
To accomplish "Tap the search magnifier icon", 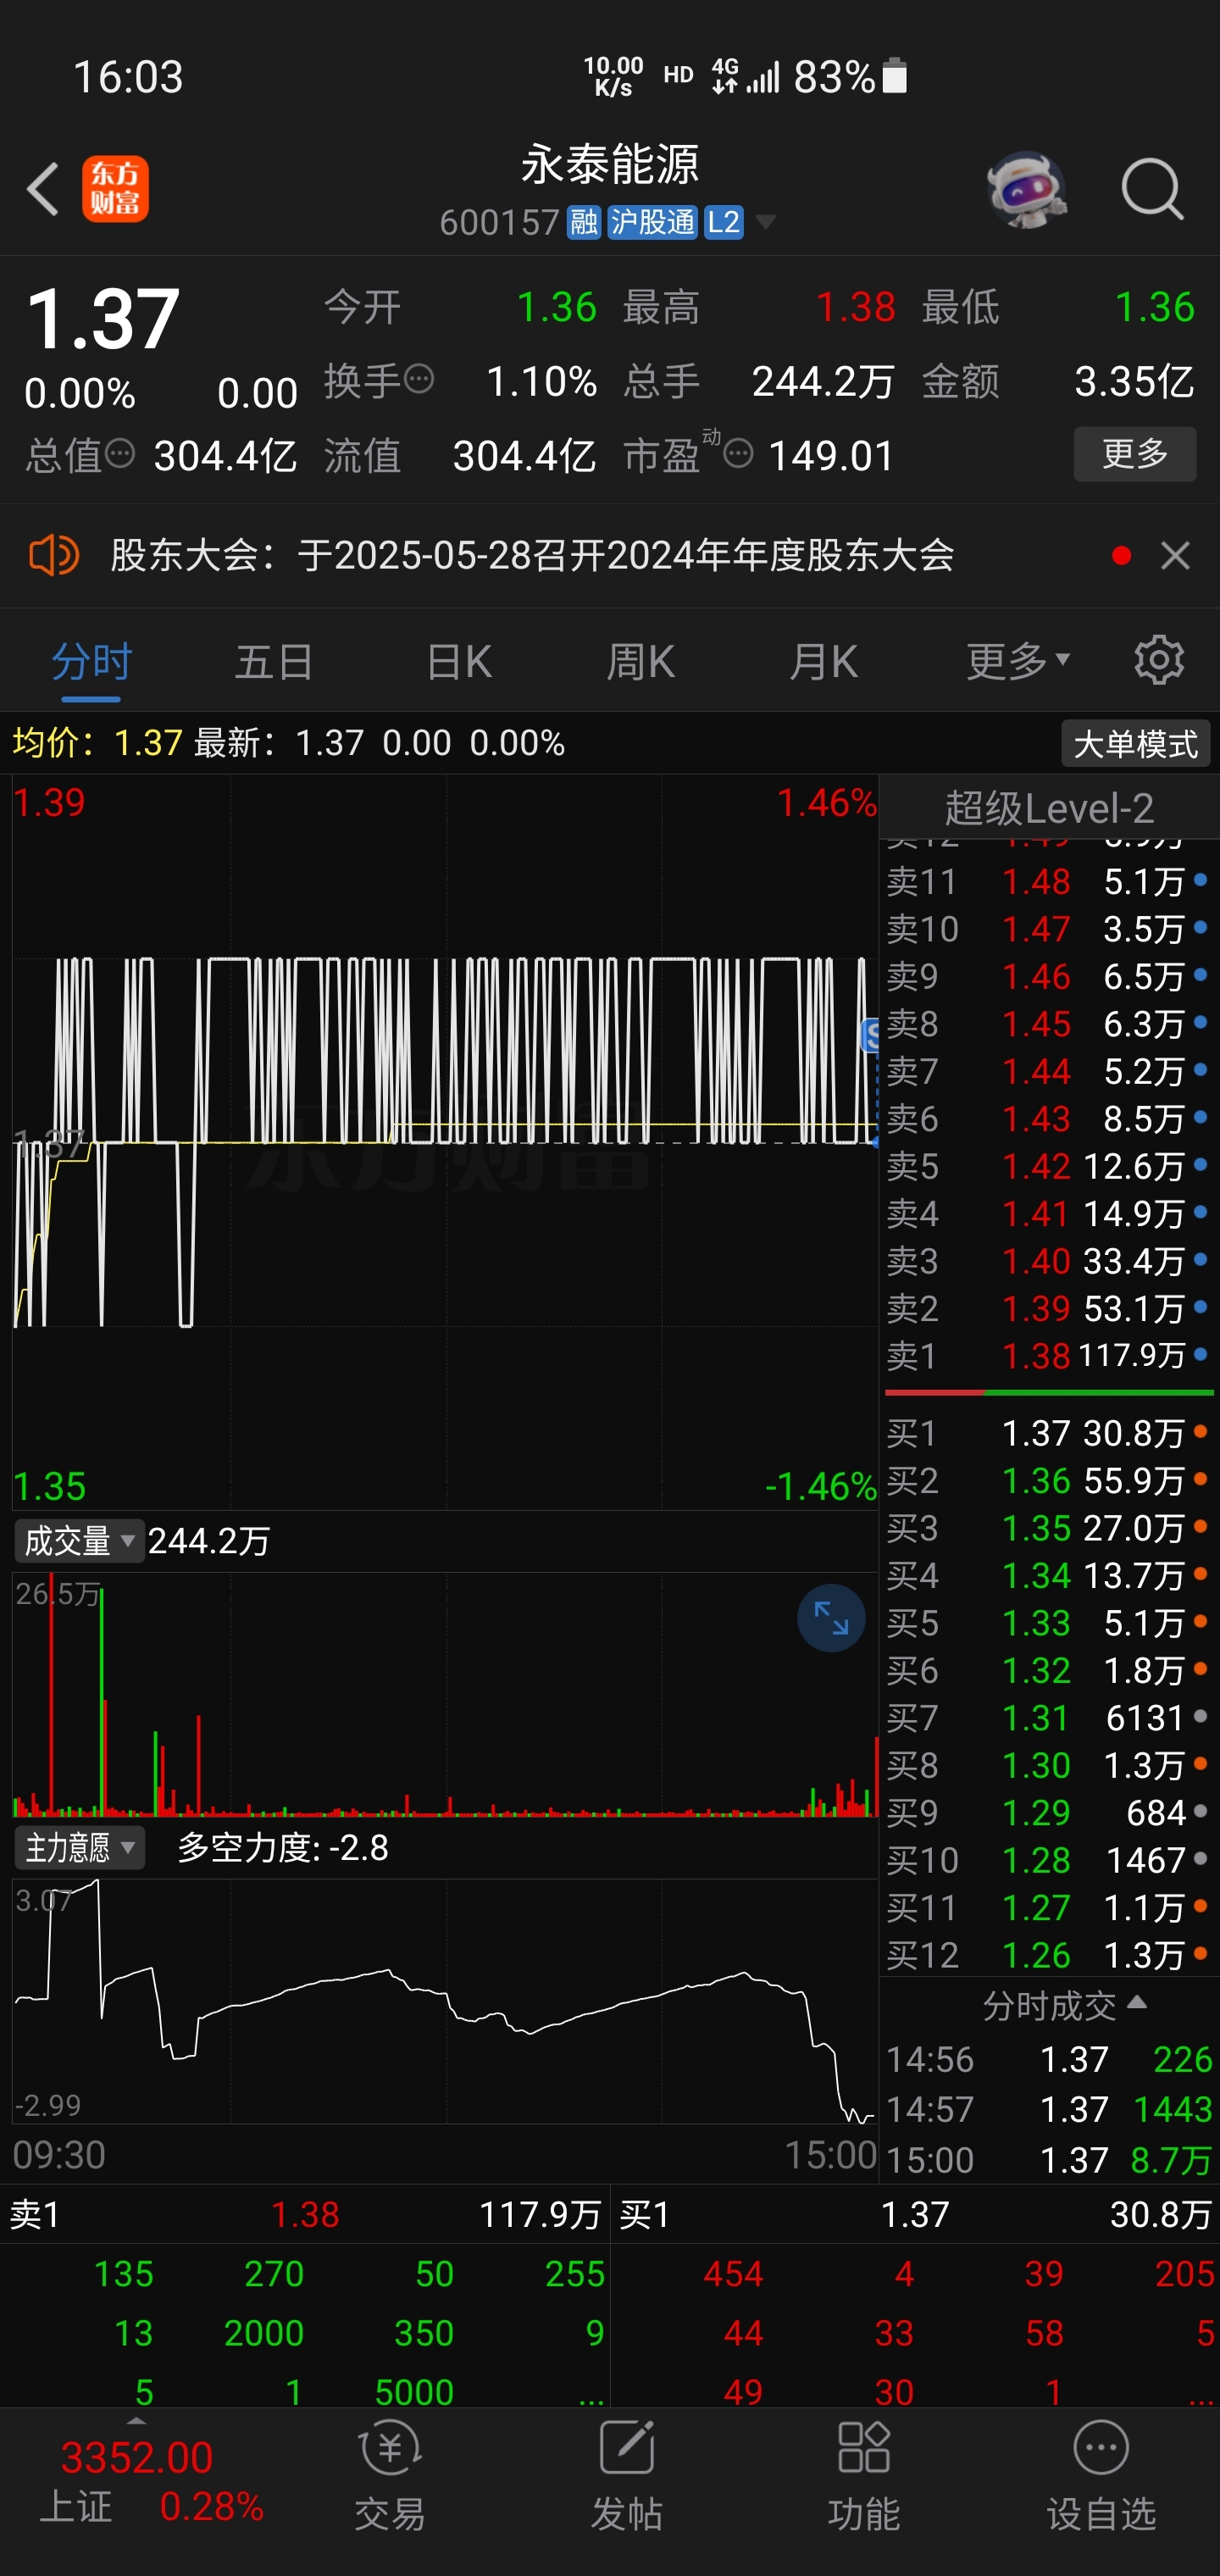I will [x=1152, y=188].
